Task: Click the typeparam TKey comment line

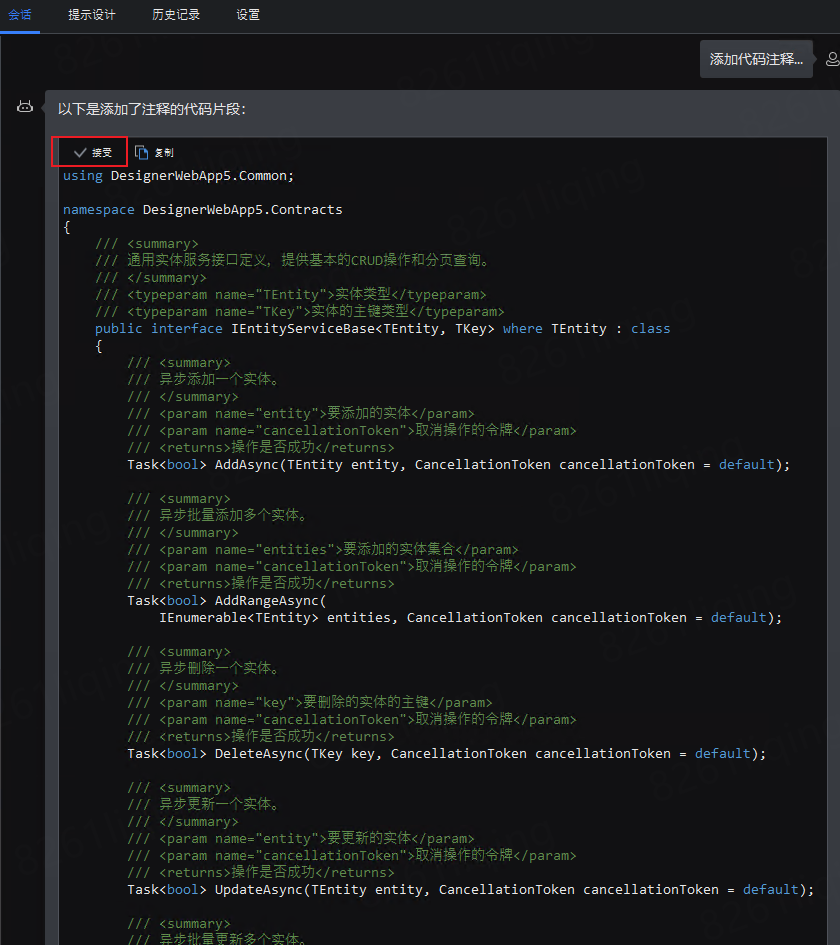Action: pyautogui.click(x=299, y=312)
